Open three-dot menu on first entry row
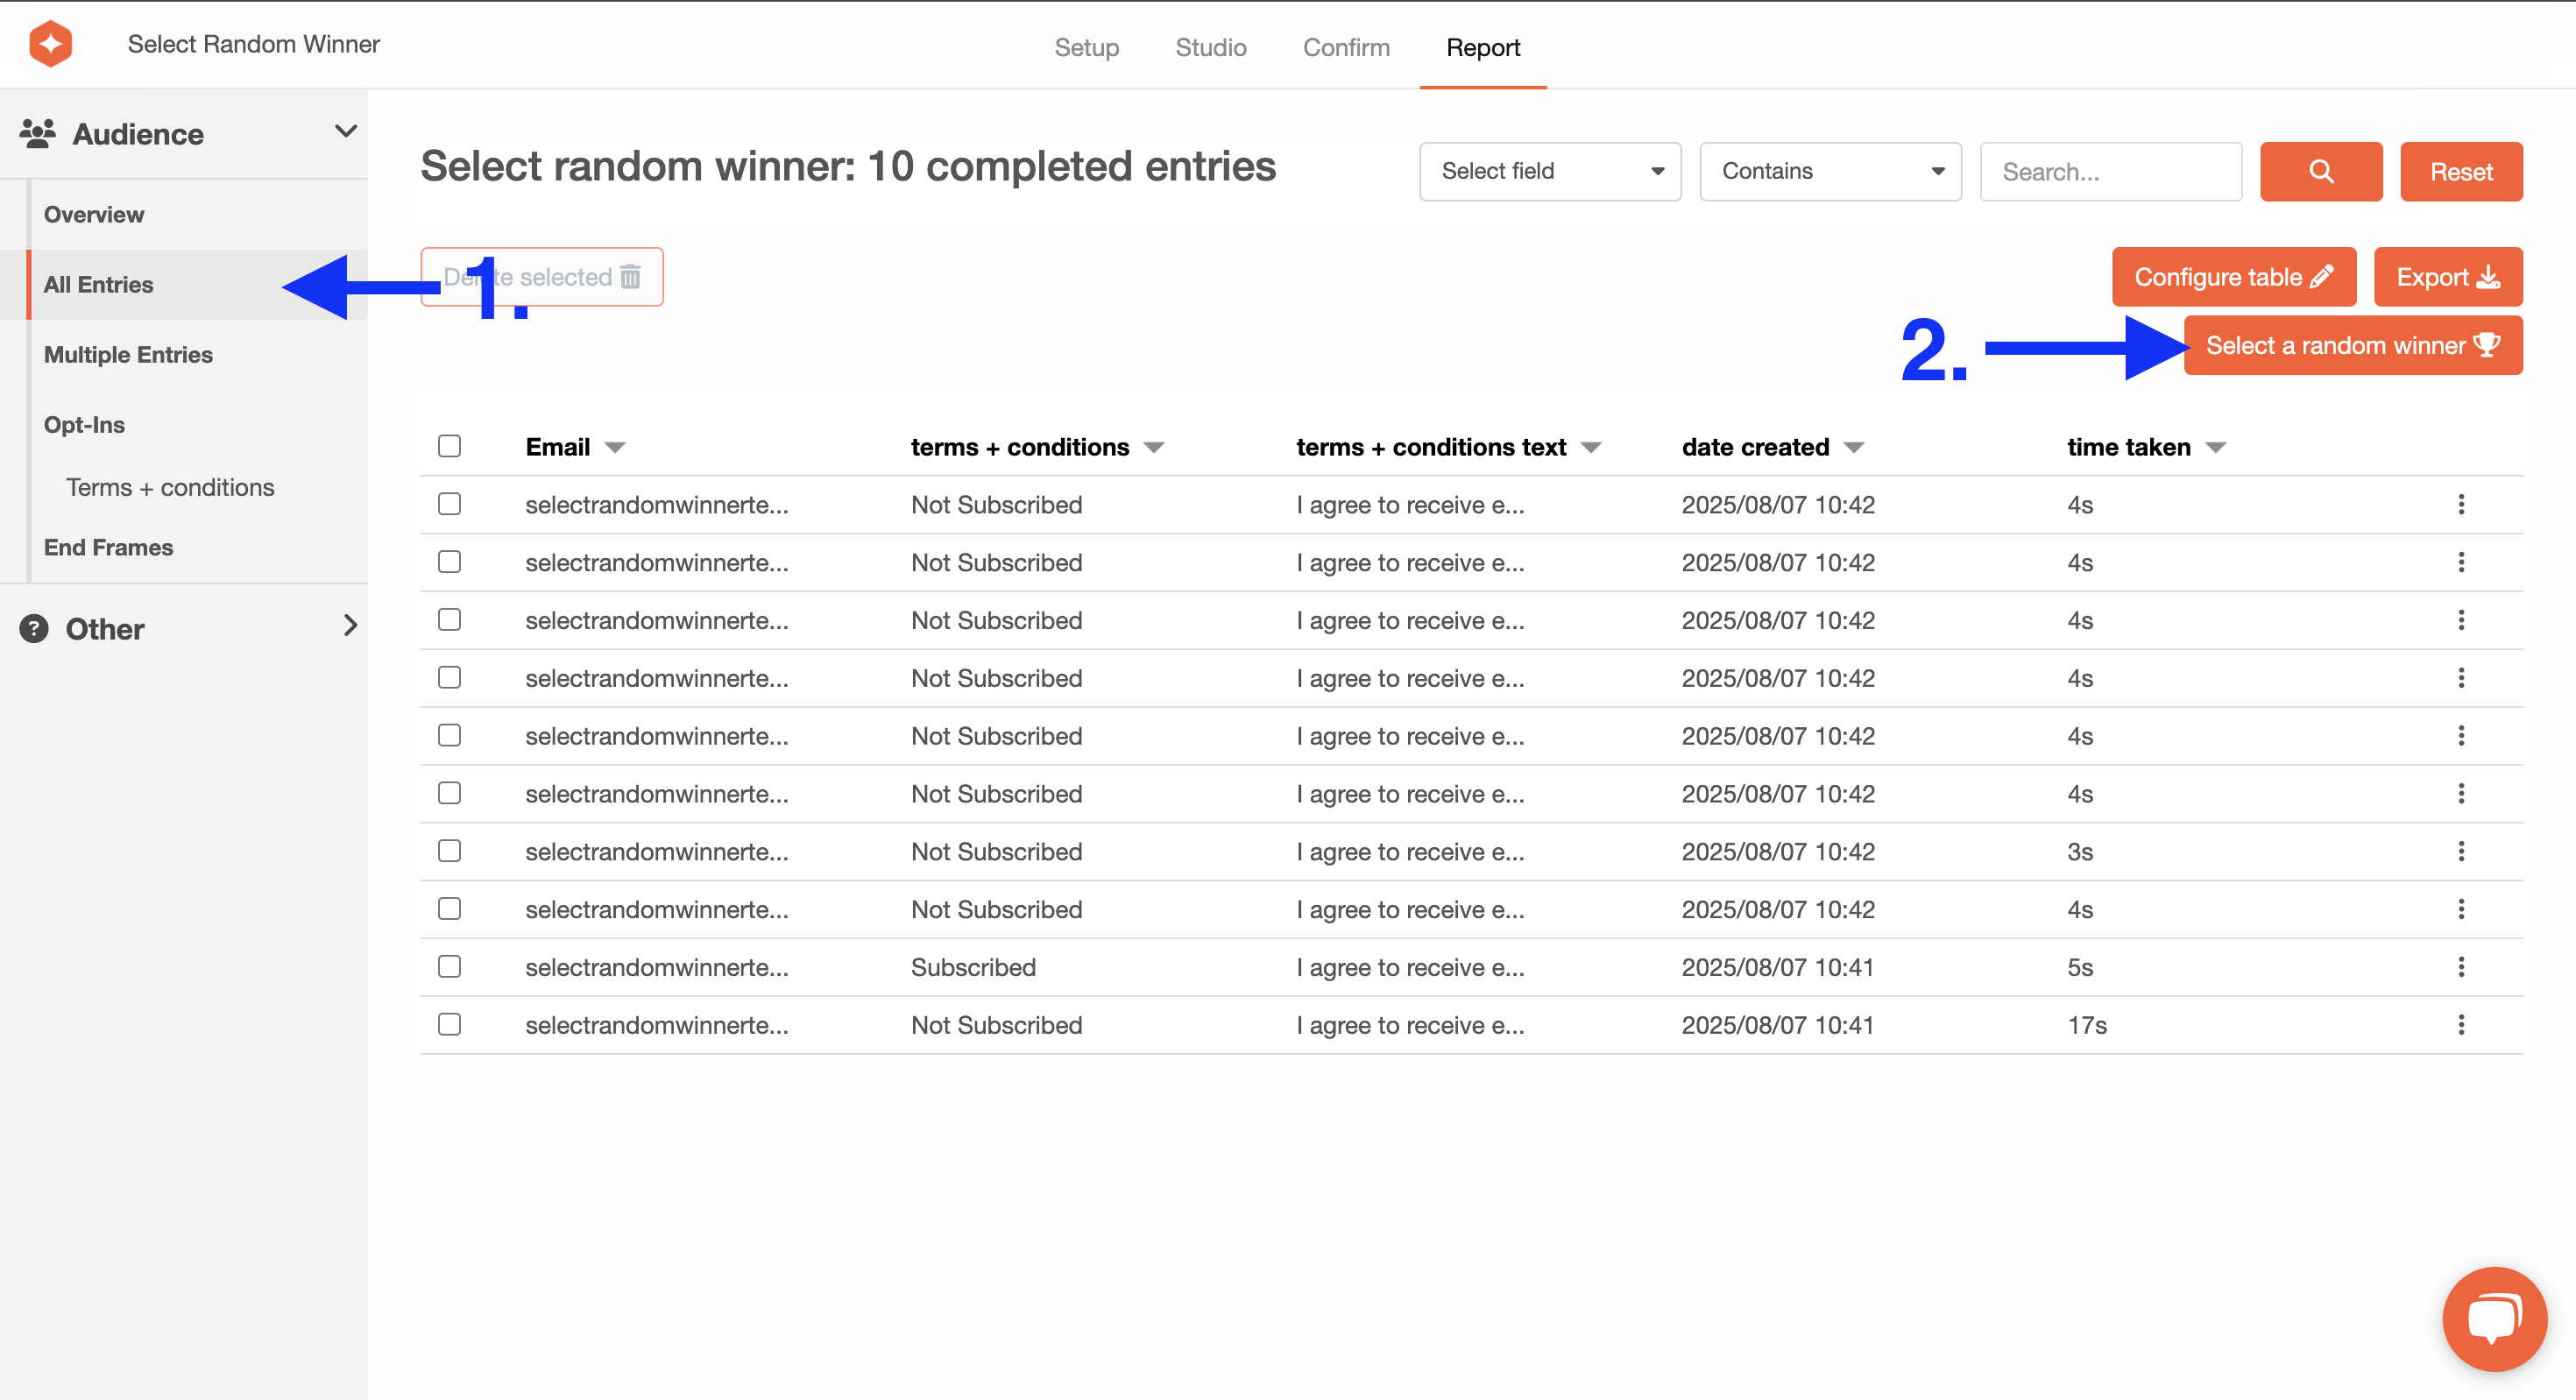2576x1400 pixels. click(x=2460, y=504)
